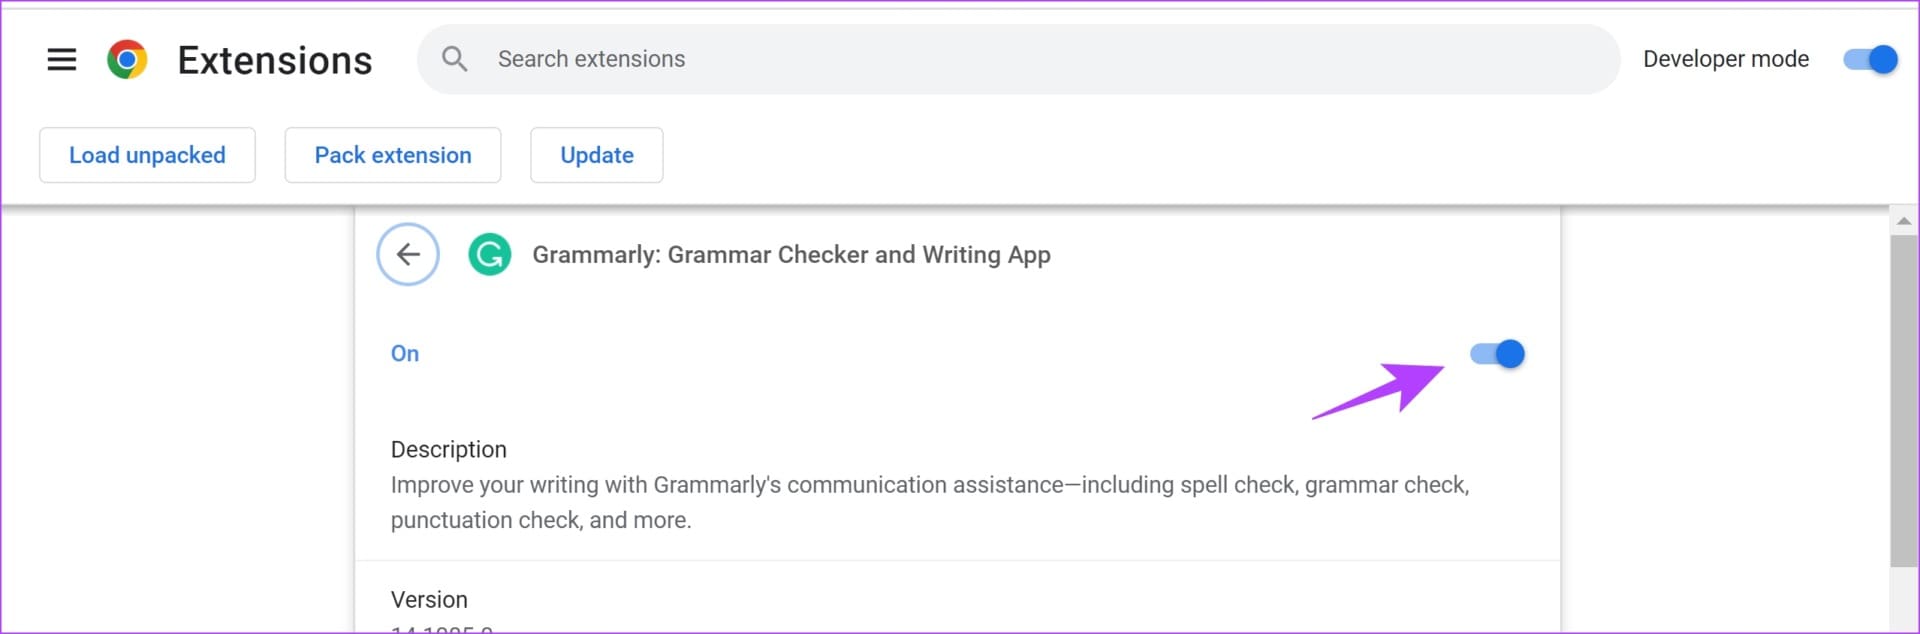This screenshot has width=1920, height=634.
Task: Click the On status label
Action: click(x=405, y=354)
